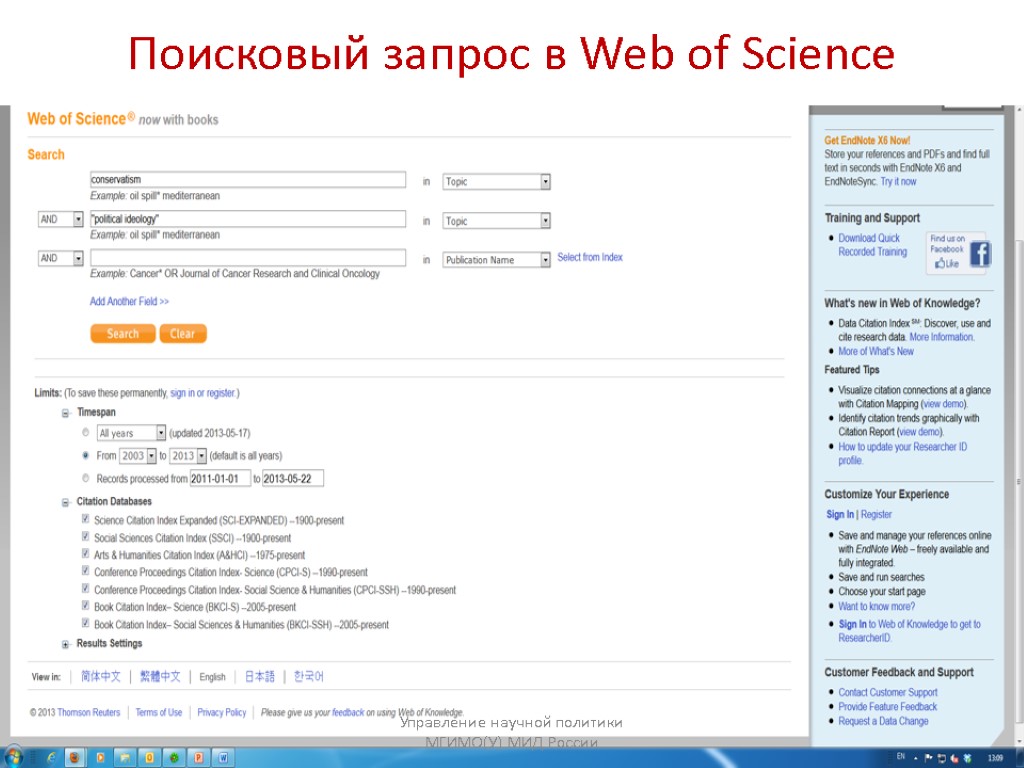Viewport: 1024px width, 768px height.
Task: Open the Windows Start menu orb
Action: pos(13,758)
